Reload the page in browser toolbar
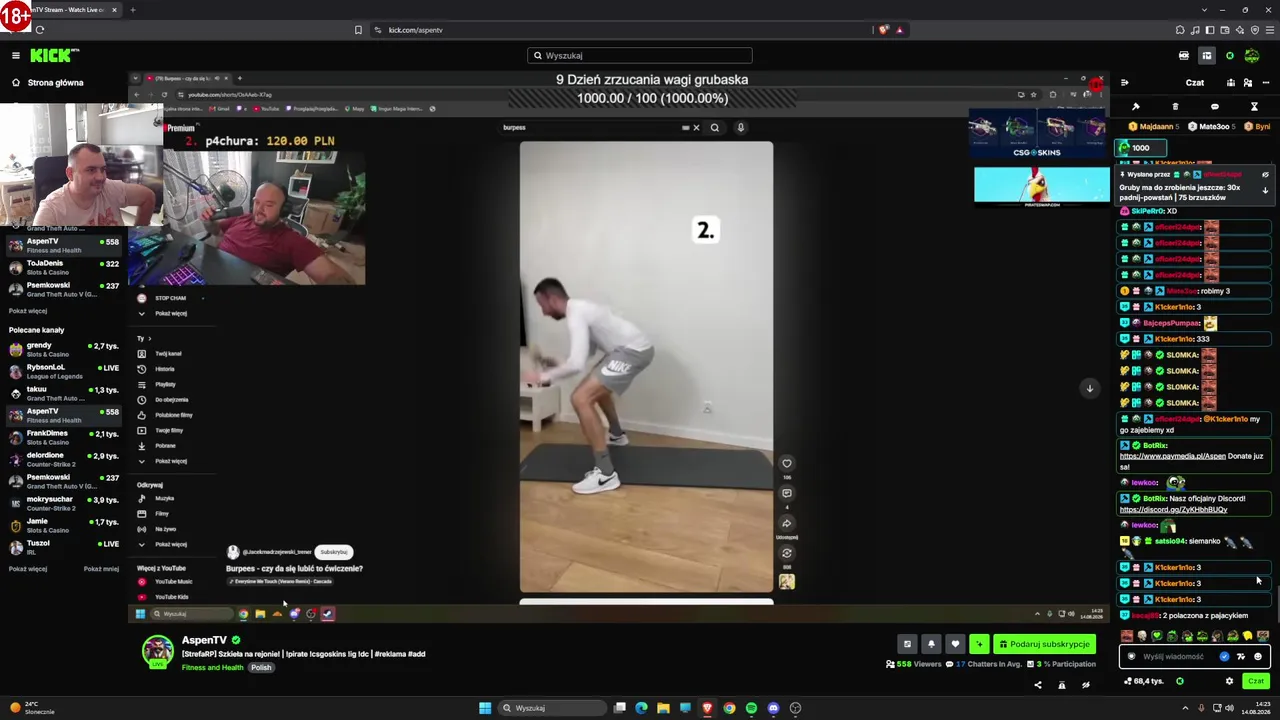Viewport: 1280px width, 720px height. [x=40, y=30]
